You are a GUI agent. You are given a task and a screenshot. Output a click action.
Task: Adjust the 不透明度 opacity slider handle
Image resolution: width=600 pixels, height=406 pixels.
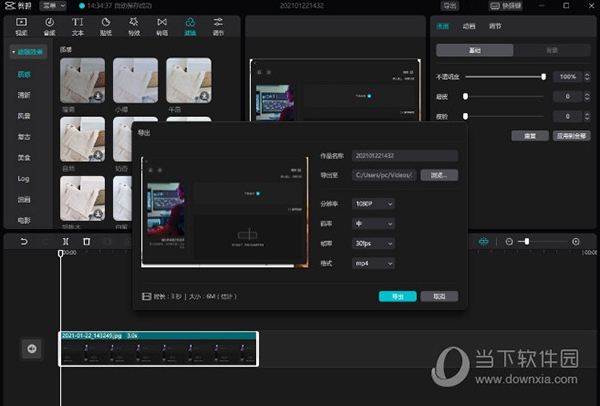(543, 77)
